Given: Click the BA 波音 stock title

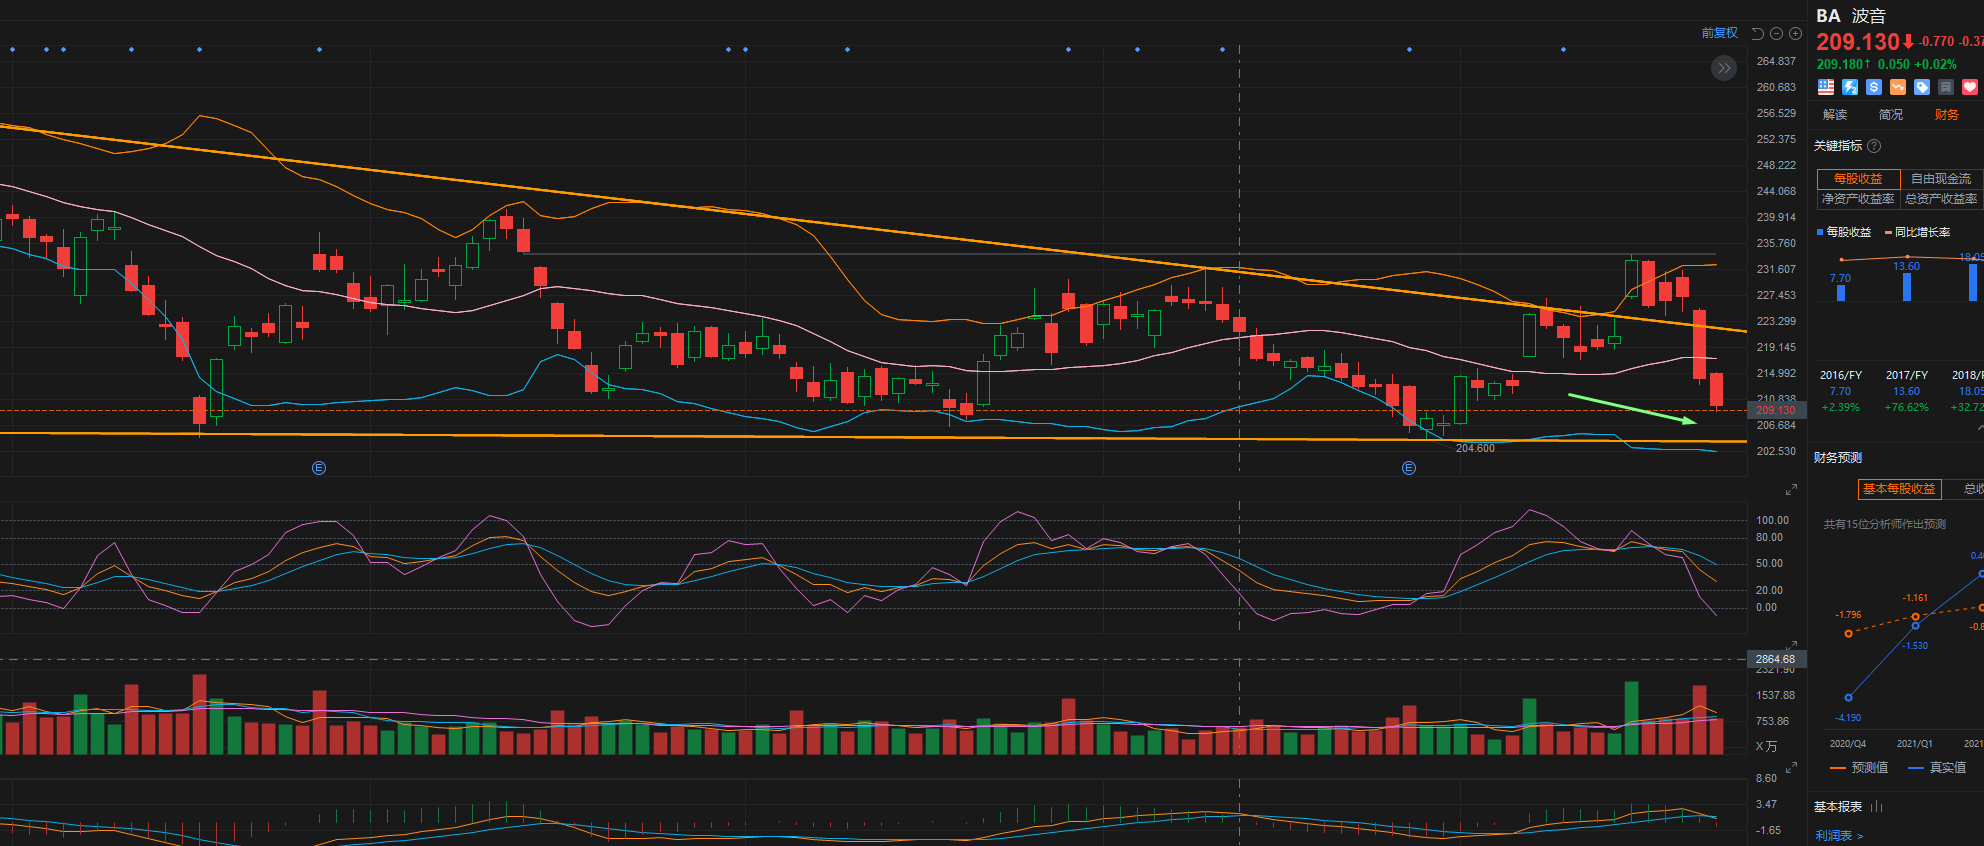Looking at the screenshot, I should [x=1851, y=16].
